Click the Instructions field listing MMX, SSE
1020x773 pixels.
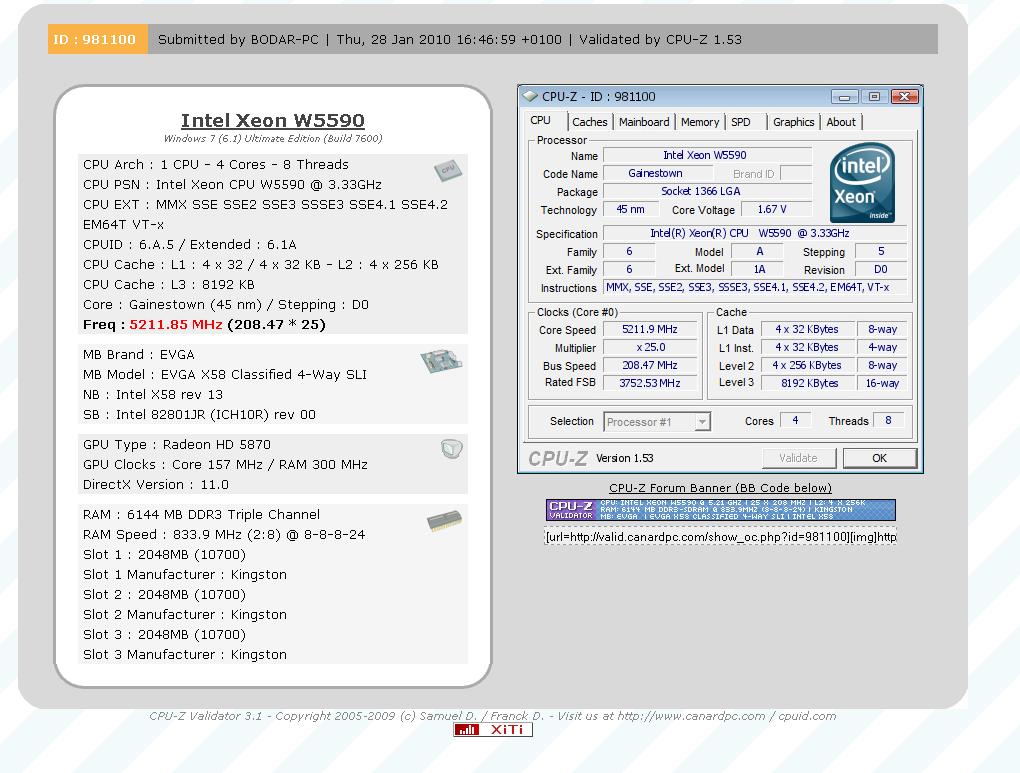755,287
